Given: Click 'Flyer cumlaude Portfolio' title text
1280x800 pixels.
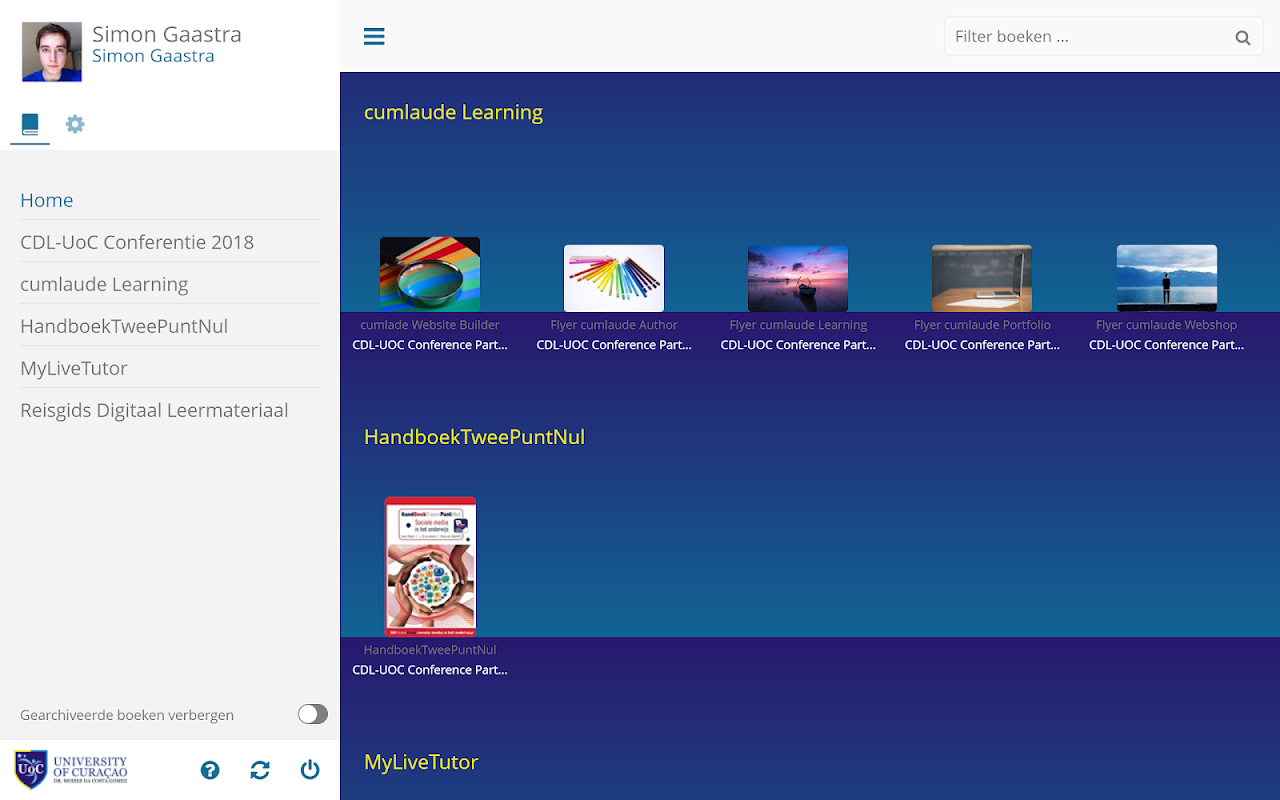Looking at the screenshot, I should tap(982, 325).
